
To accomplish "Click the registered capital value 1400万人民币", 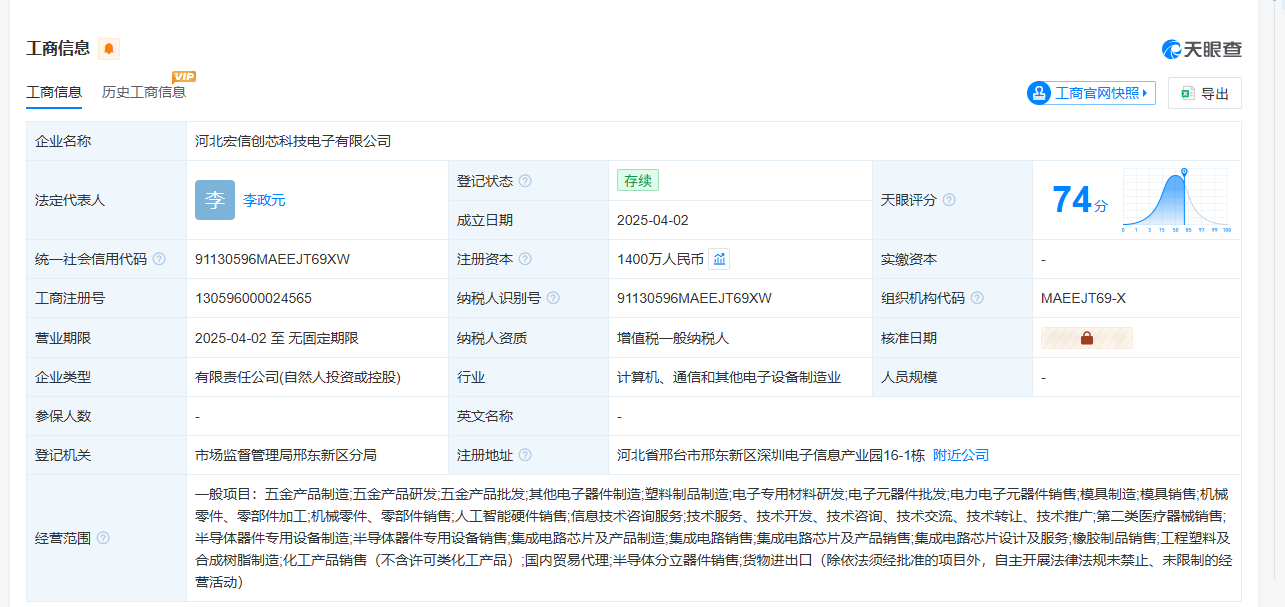I will [x=661, y=259].
